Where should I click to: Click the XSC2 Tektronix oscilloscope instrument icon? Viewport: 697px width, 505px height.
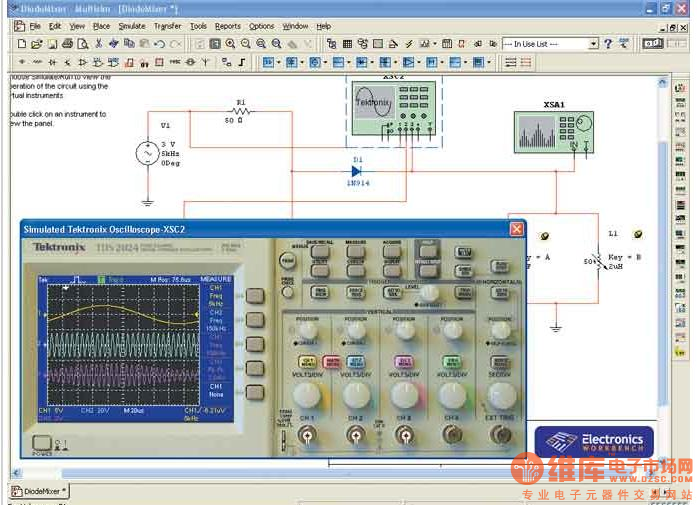(394, 108)
